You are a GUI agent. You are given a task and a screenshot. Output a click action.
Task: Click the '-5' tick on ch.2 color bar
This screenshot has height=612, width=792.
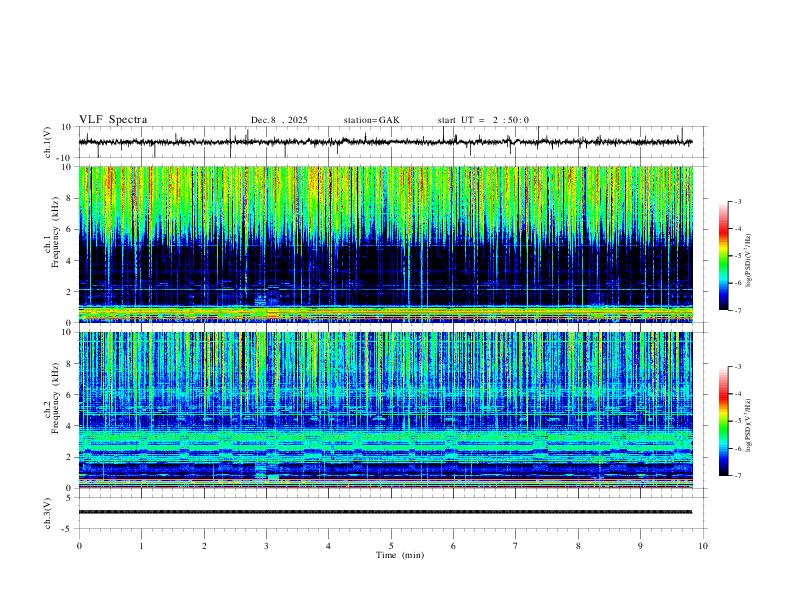(738, 421)
